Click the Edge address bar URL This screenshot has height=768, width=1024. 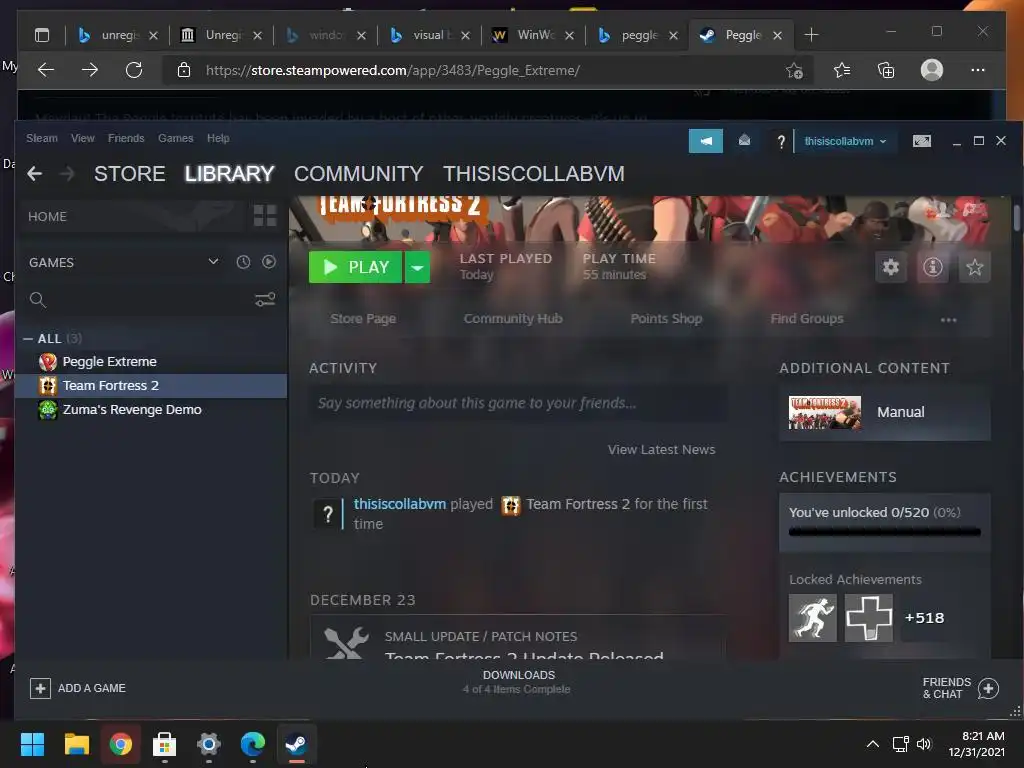[x=392, y=71]
